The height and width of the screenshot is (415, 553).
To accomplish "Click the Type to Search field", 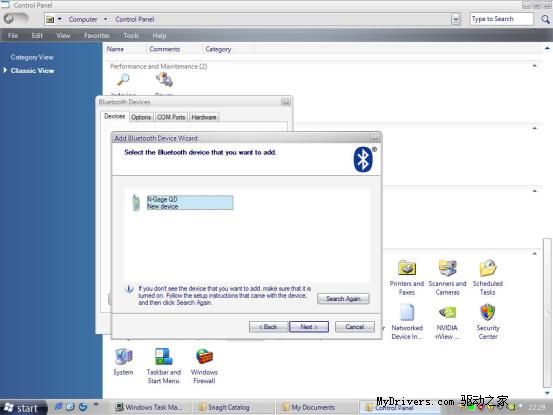I will coord(501,19).
